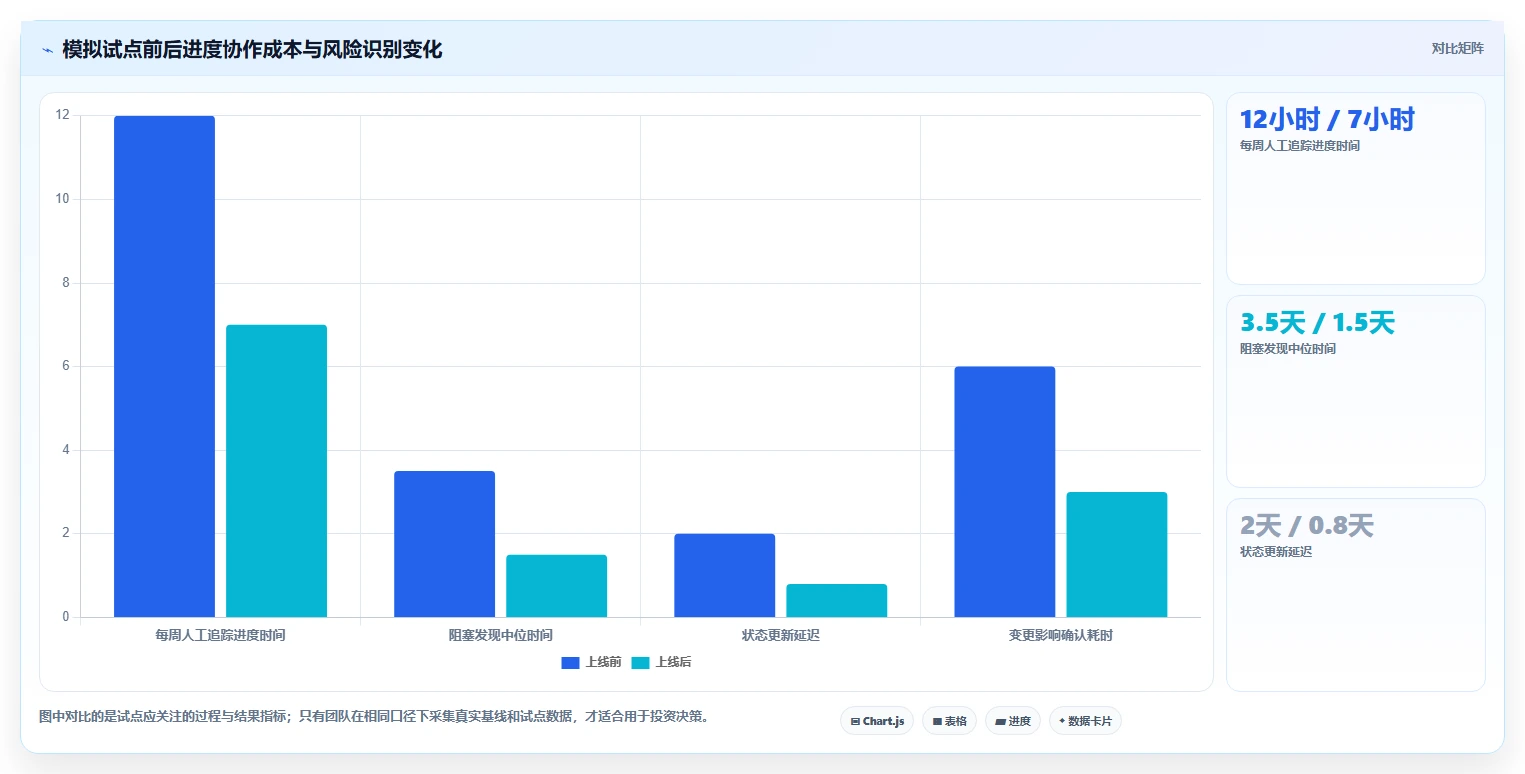Click the 阻塞发现中位时间 x-axis label
This screenshot has height=774, width=1525.
pyautogui.click(x=500, y=635)
